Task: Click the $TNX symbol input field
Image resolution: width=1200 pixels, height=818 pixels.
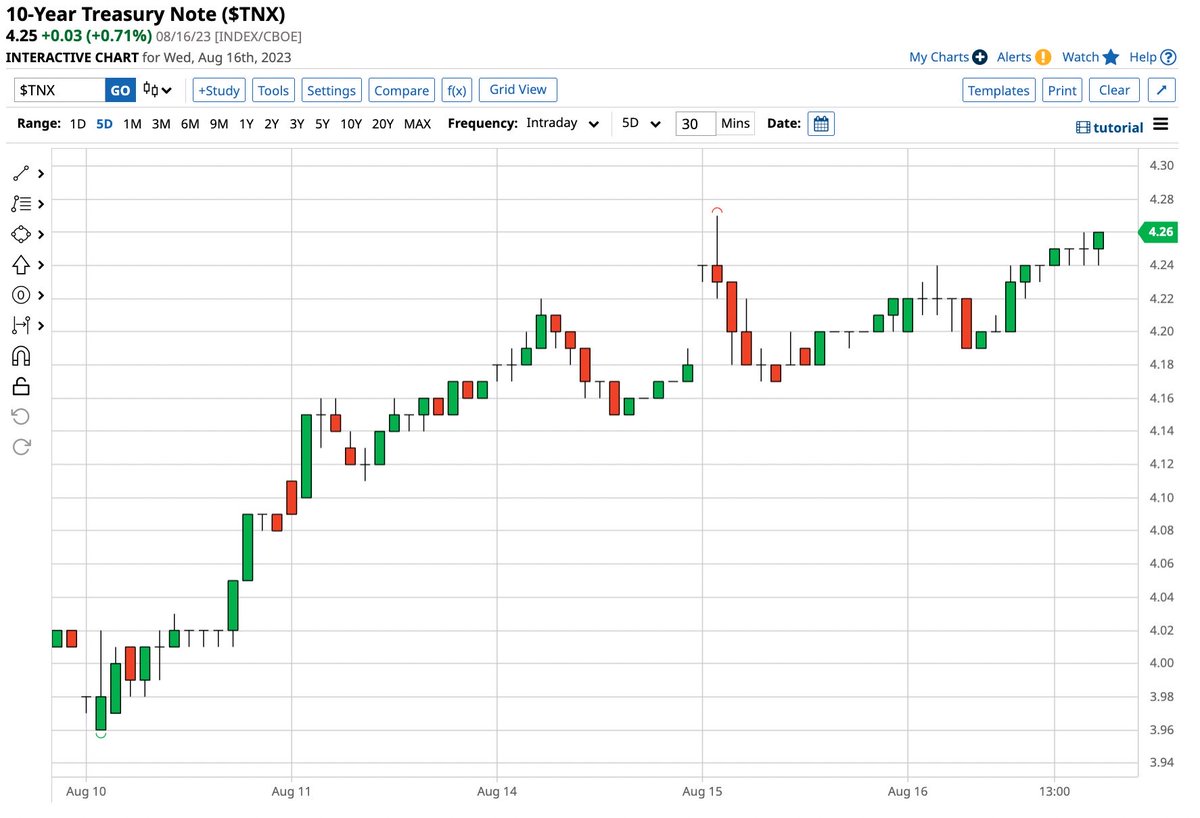Action: (x=60, y=90)
